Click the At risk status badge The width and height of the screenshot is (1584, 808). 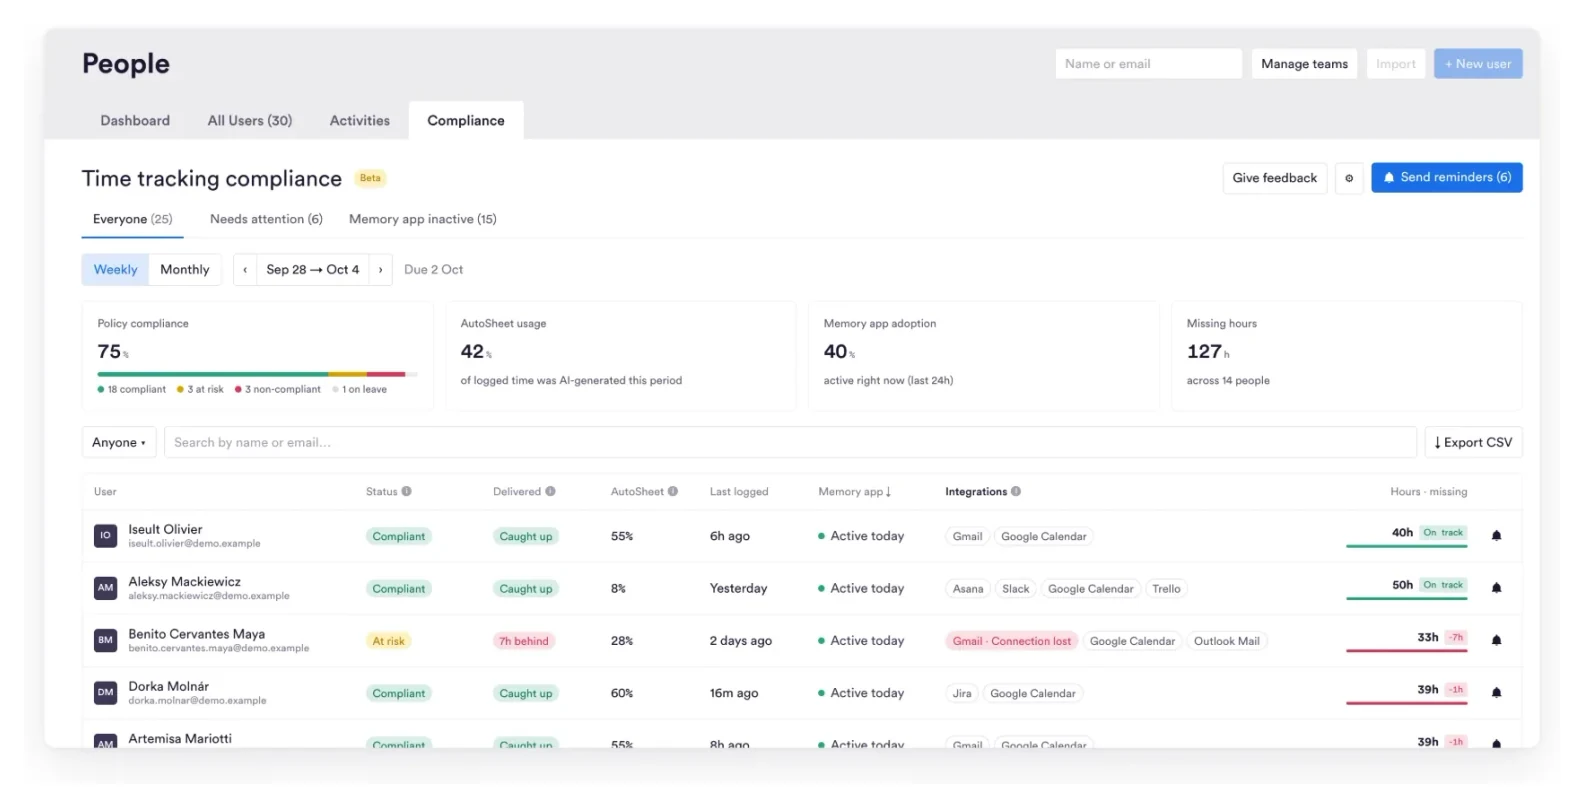coord(388,641)
